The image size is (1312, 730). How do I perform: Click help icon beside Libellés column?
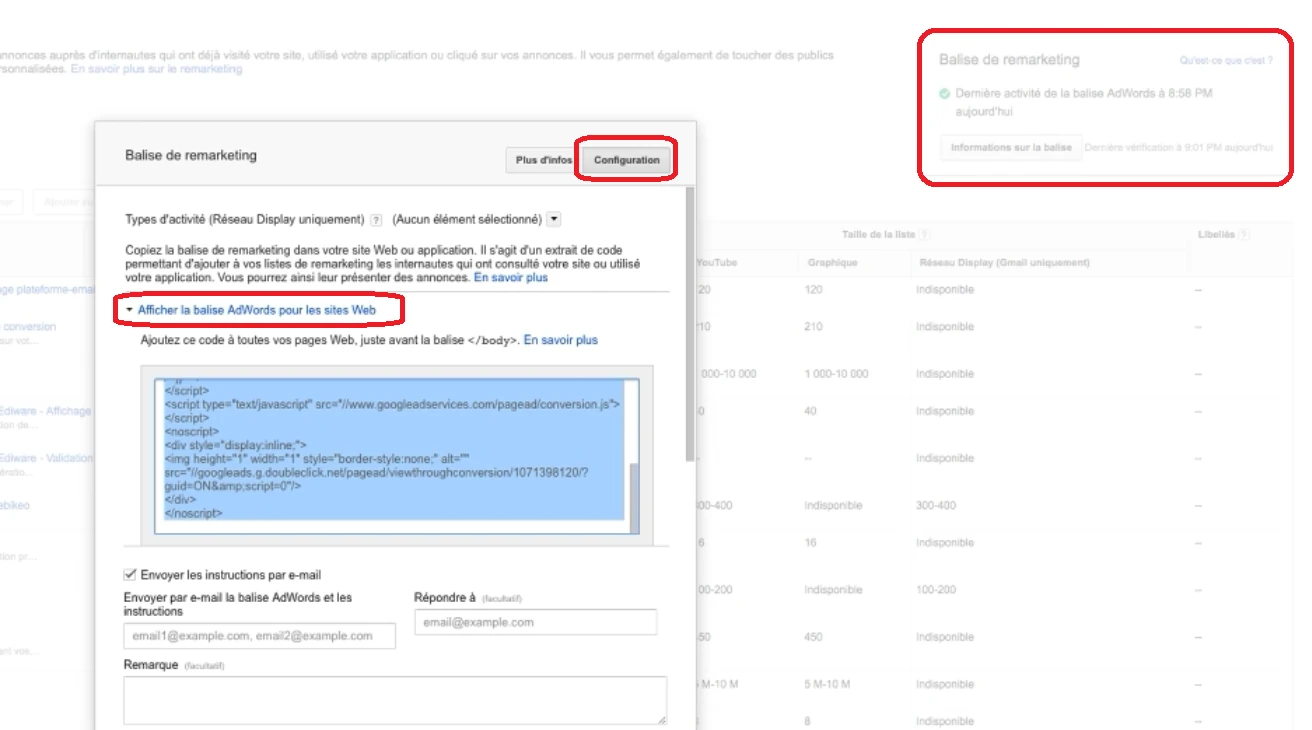1243,235
